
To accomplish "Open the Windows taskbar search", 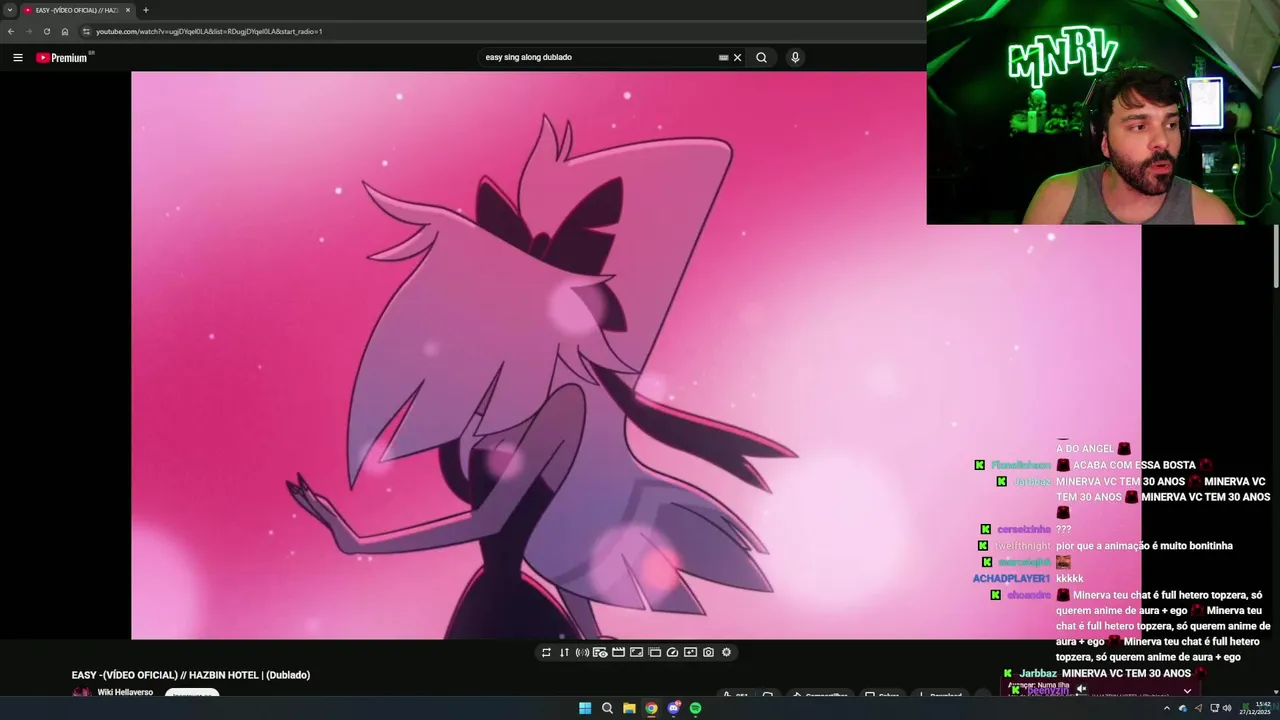I will pos(607,708).
